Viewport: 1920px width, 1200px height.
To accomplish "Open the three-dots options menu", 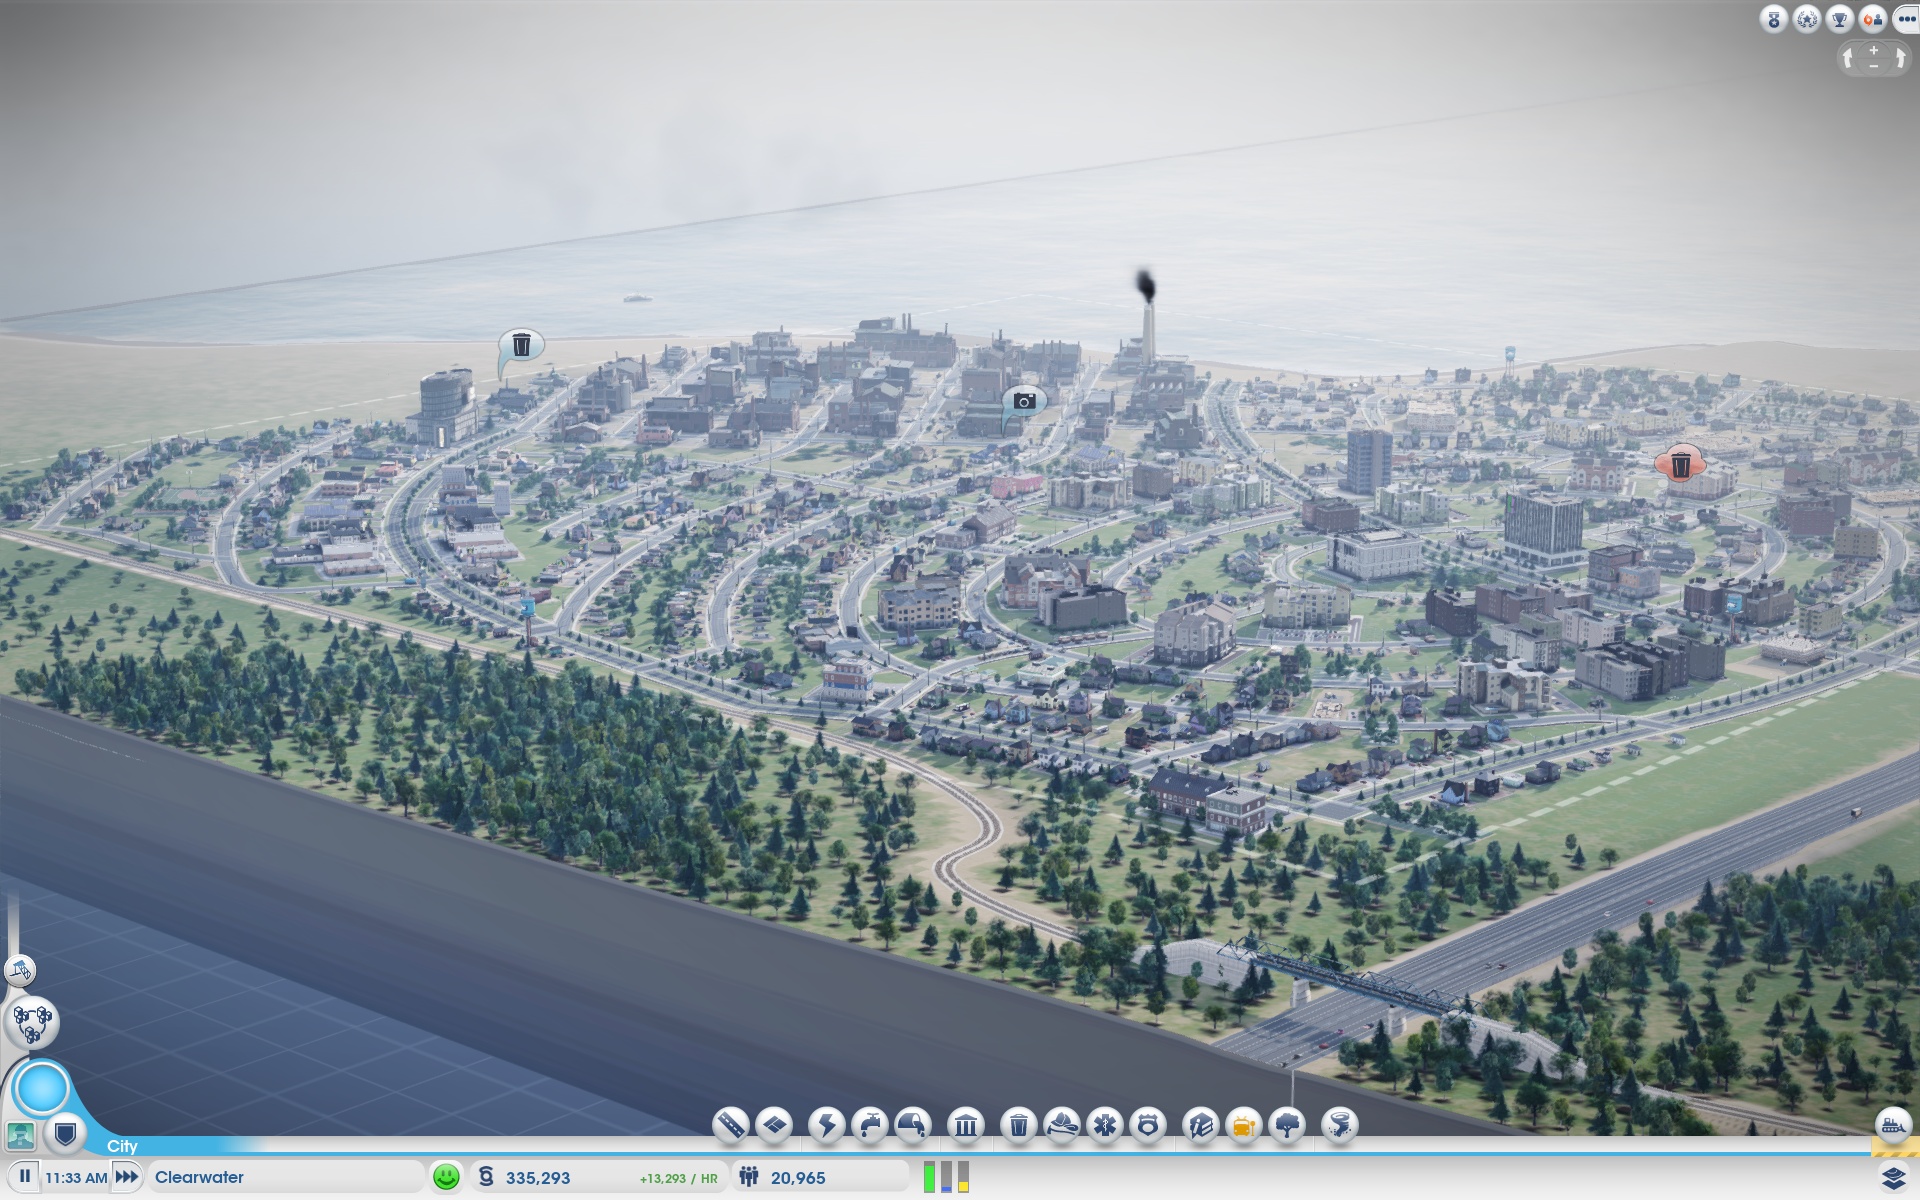I will pos(1905,19).
